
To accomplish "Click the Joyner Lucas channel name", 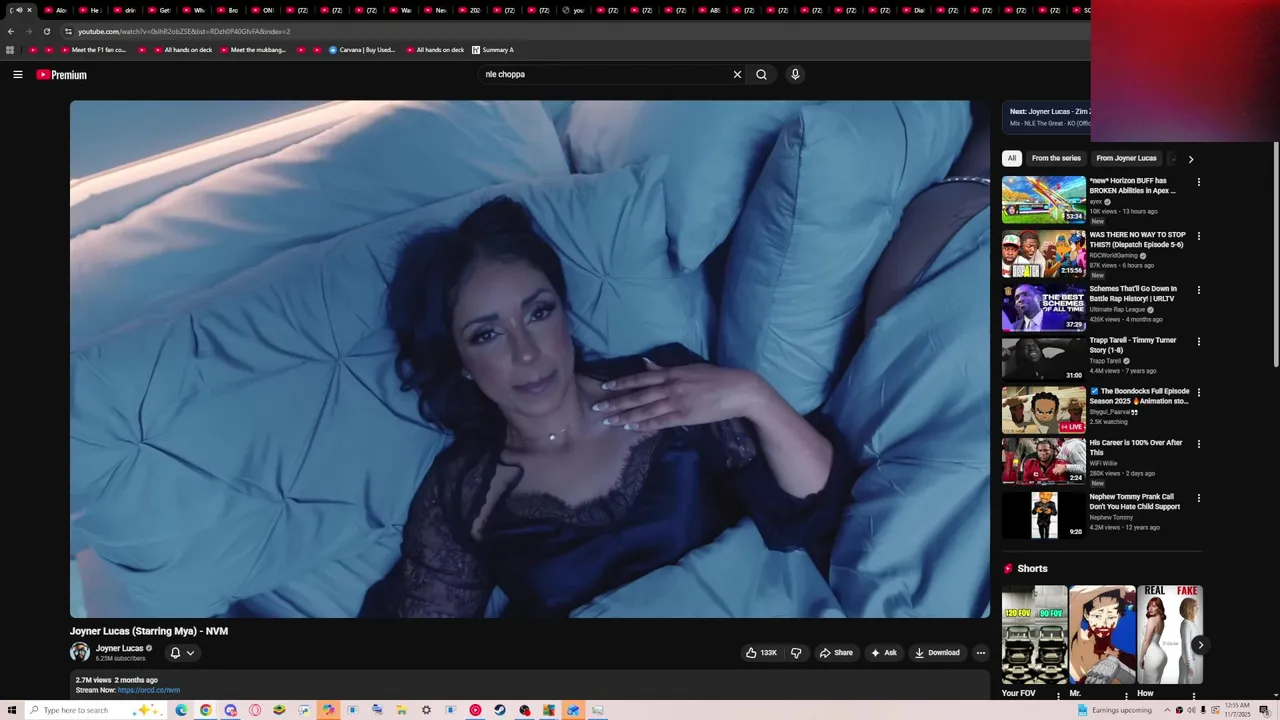I will point(119,648).
